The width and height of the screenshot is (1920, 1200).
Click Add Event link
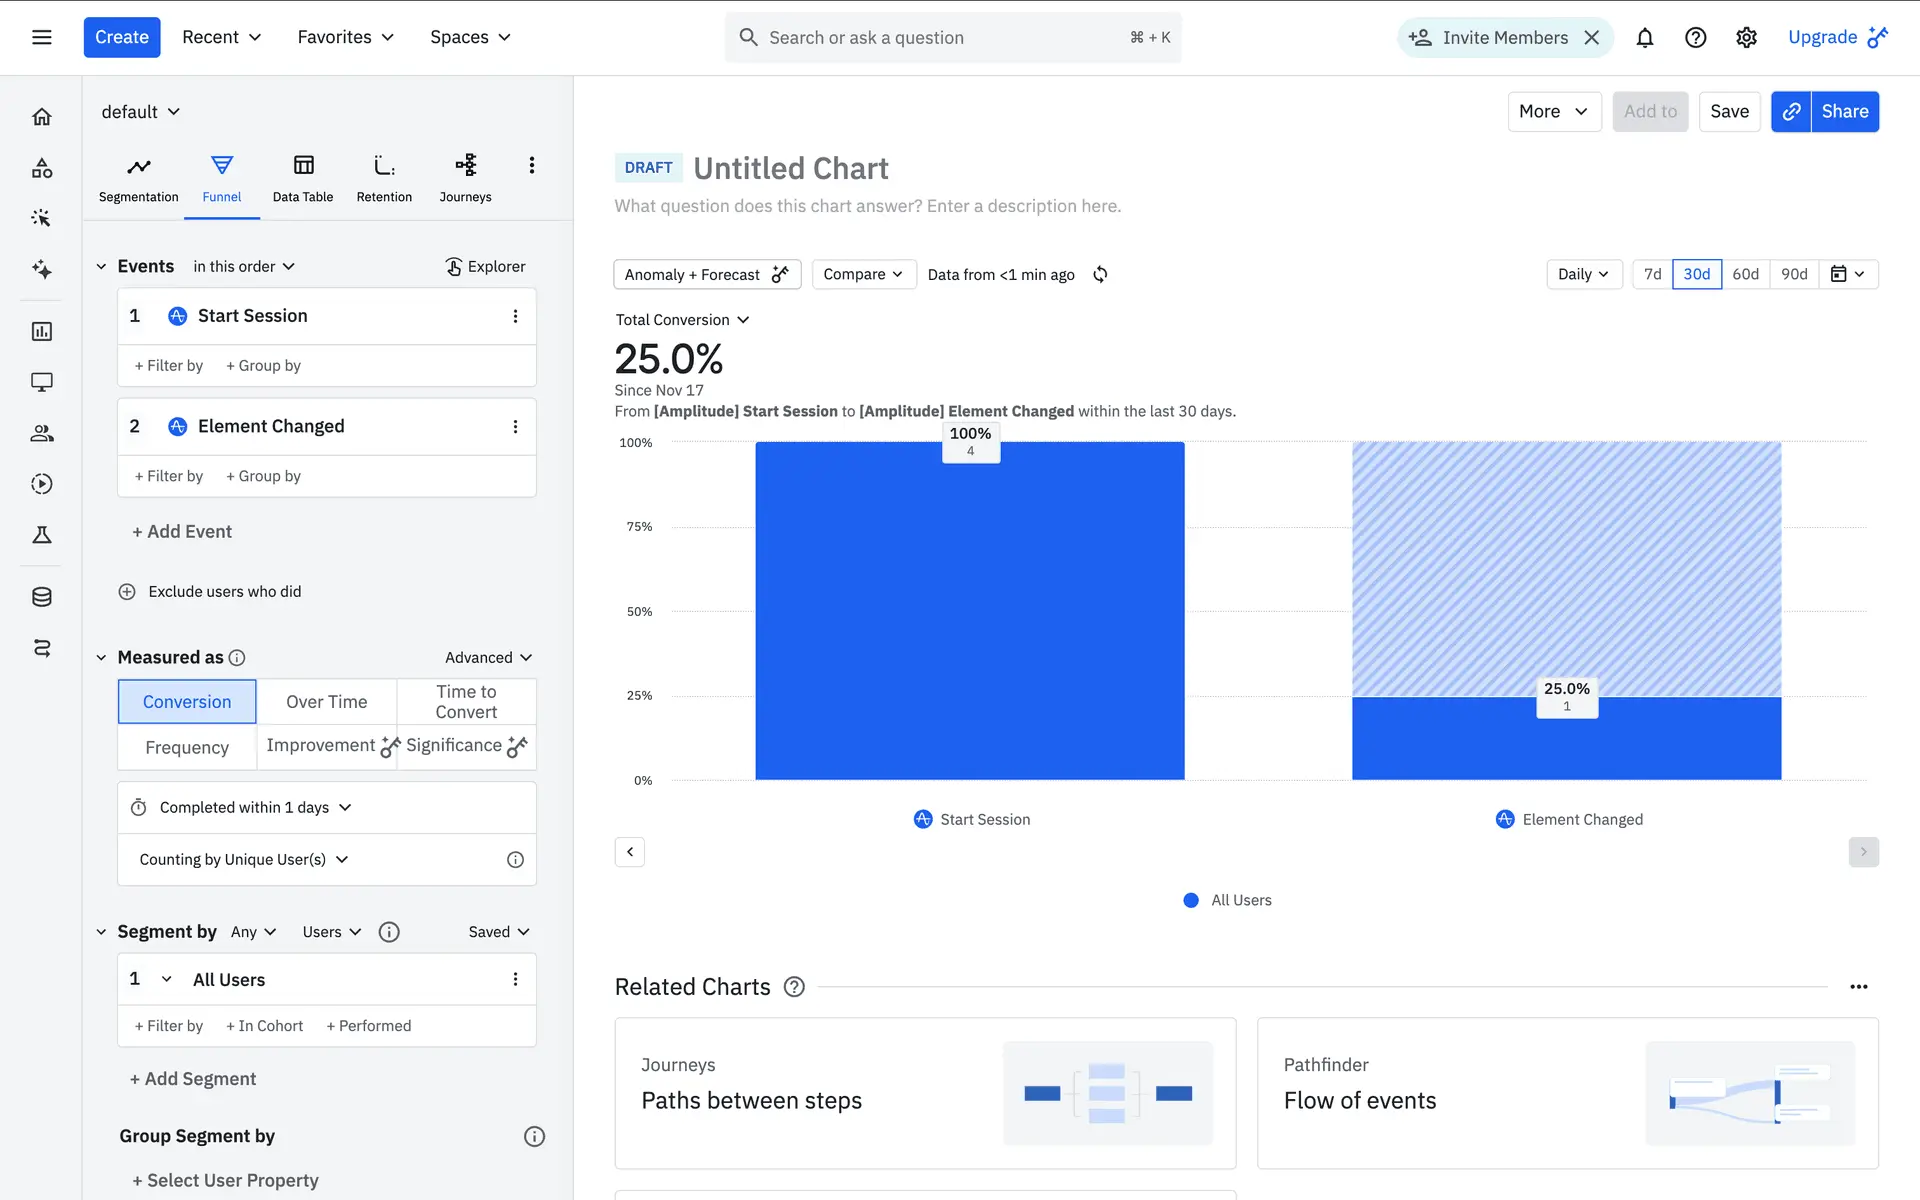[x=182, y=532]
